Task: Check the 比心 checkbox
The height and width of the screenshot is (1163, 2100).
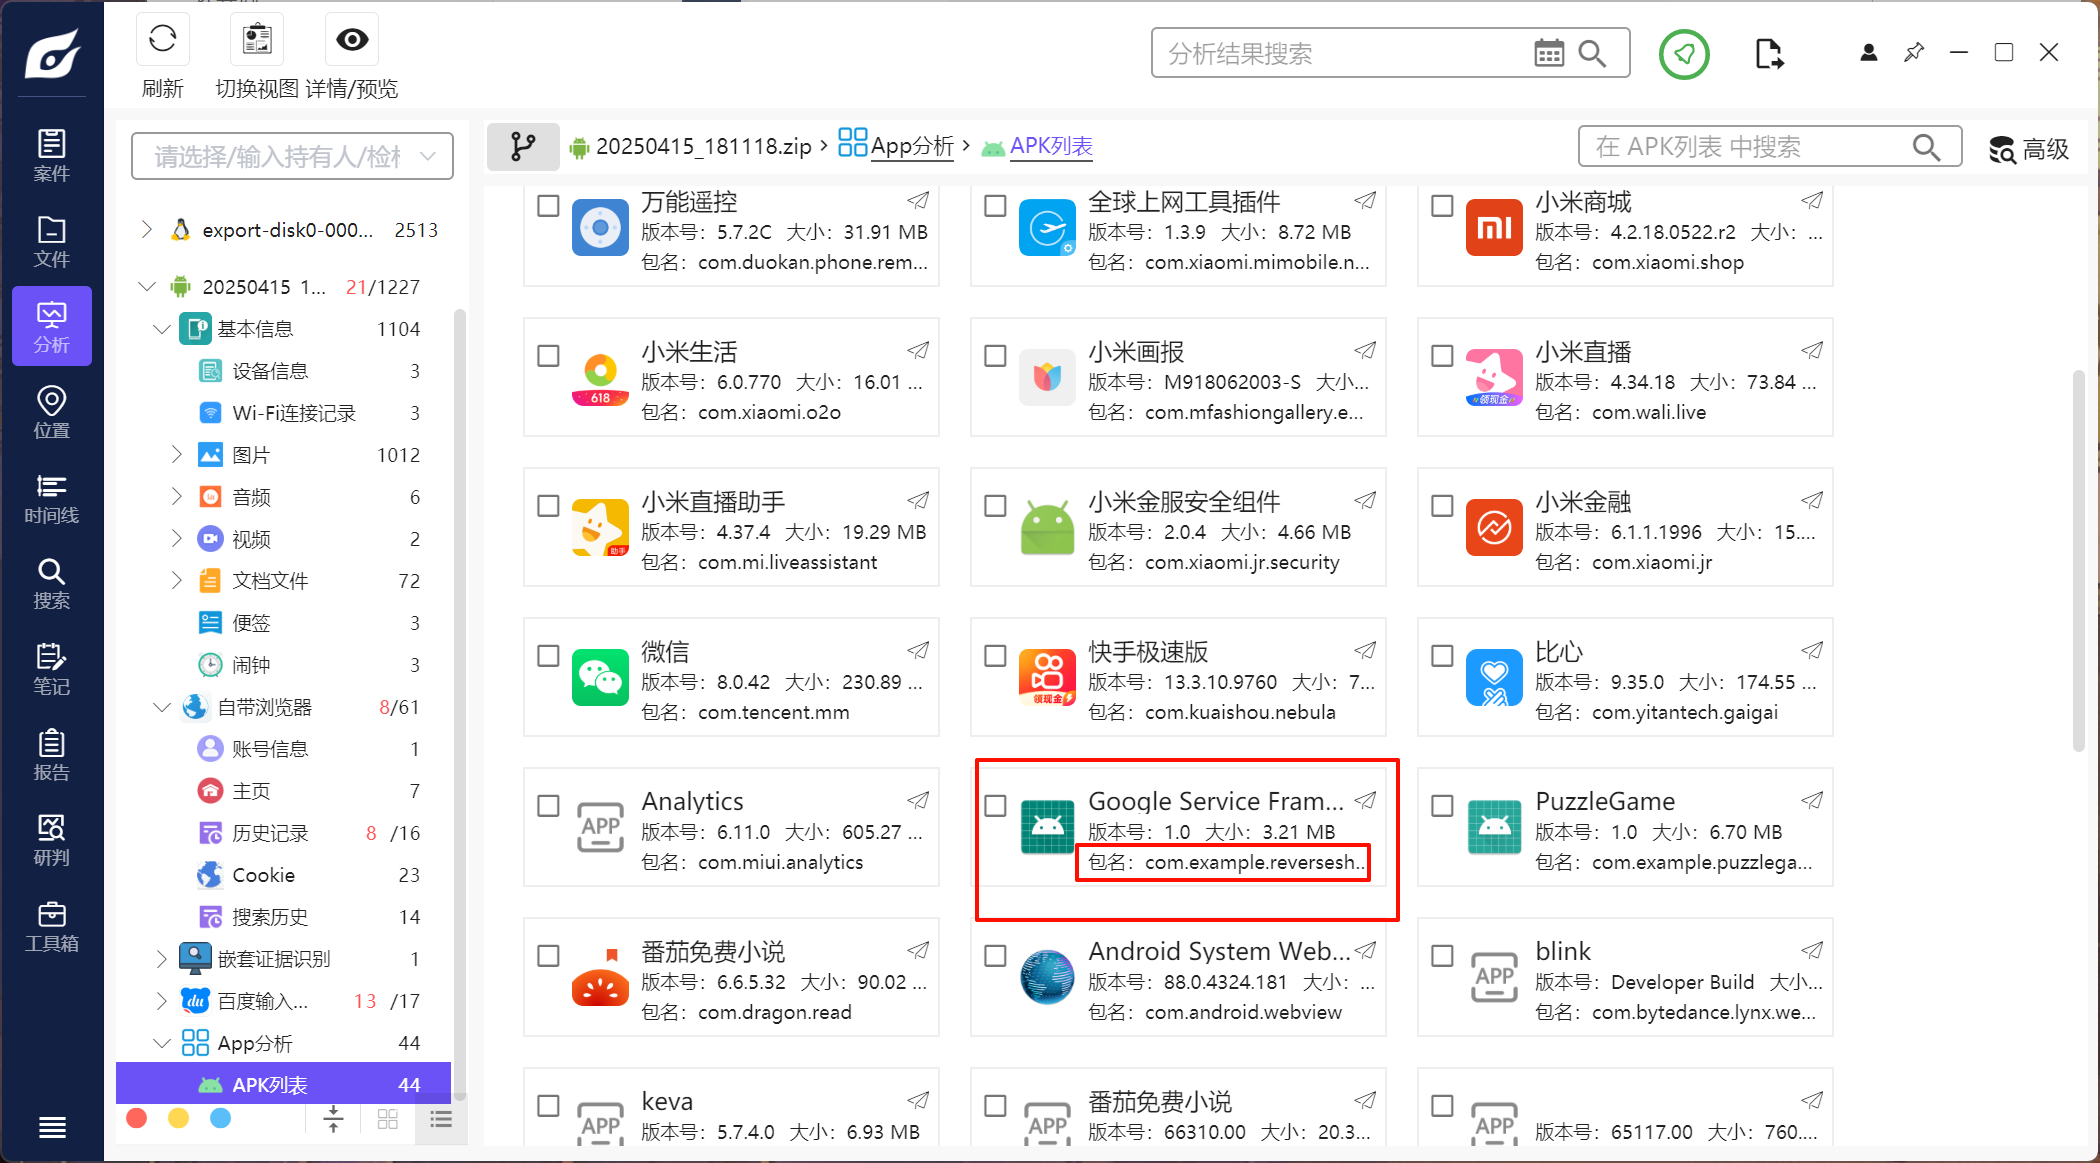Action: pos(1442,656)
